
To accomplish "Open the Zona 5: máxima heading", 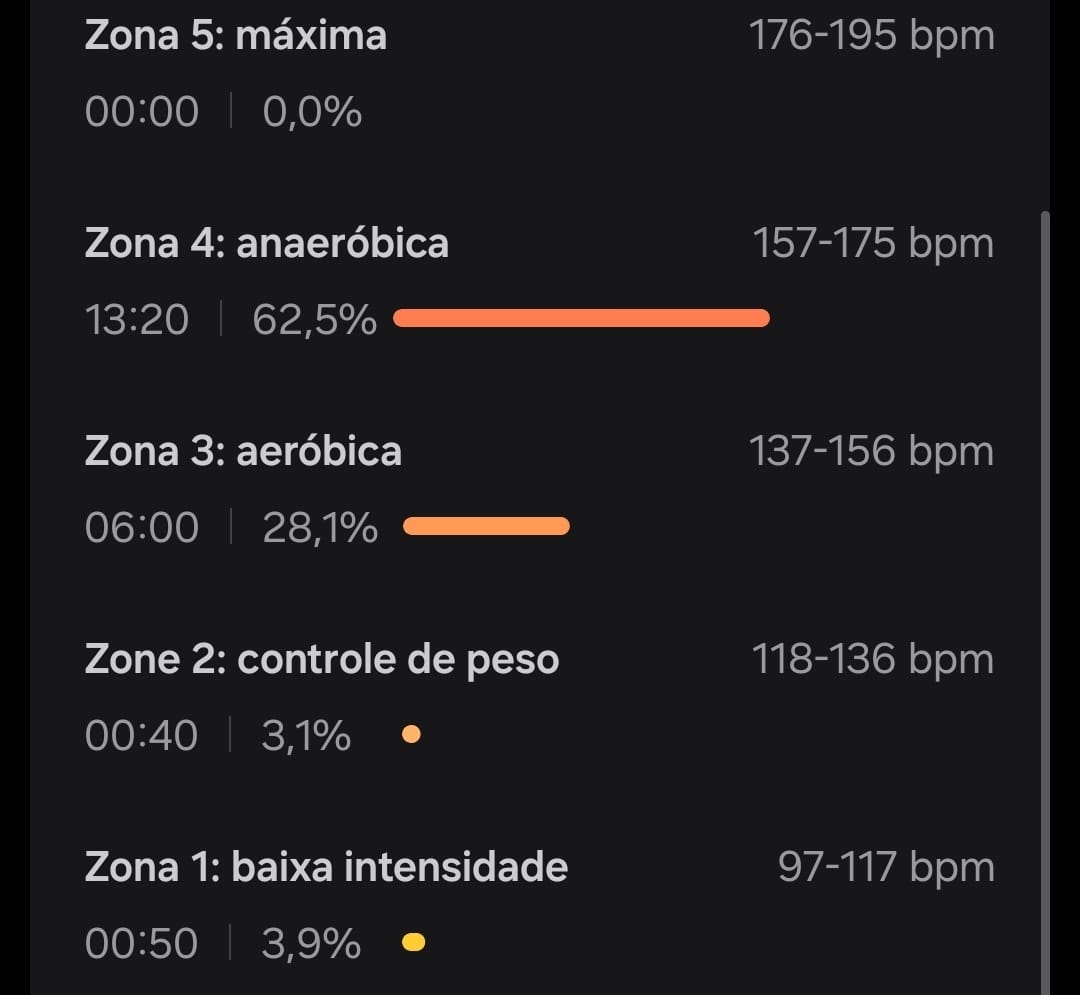I will click(236, 35).
